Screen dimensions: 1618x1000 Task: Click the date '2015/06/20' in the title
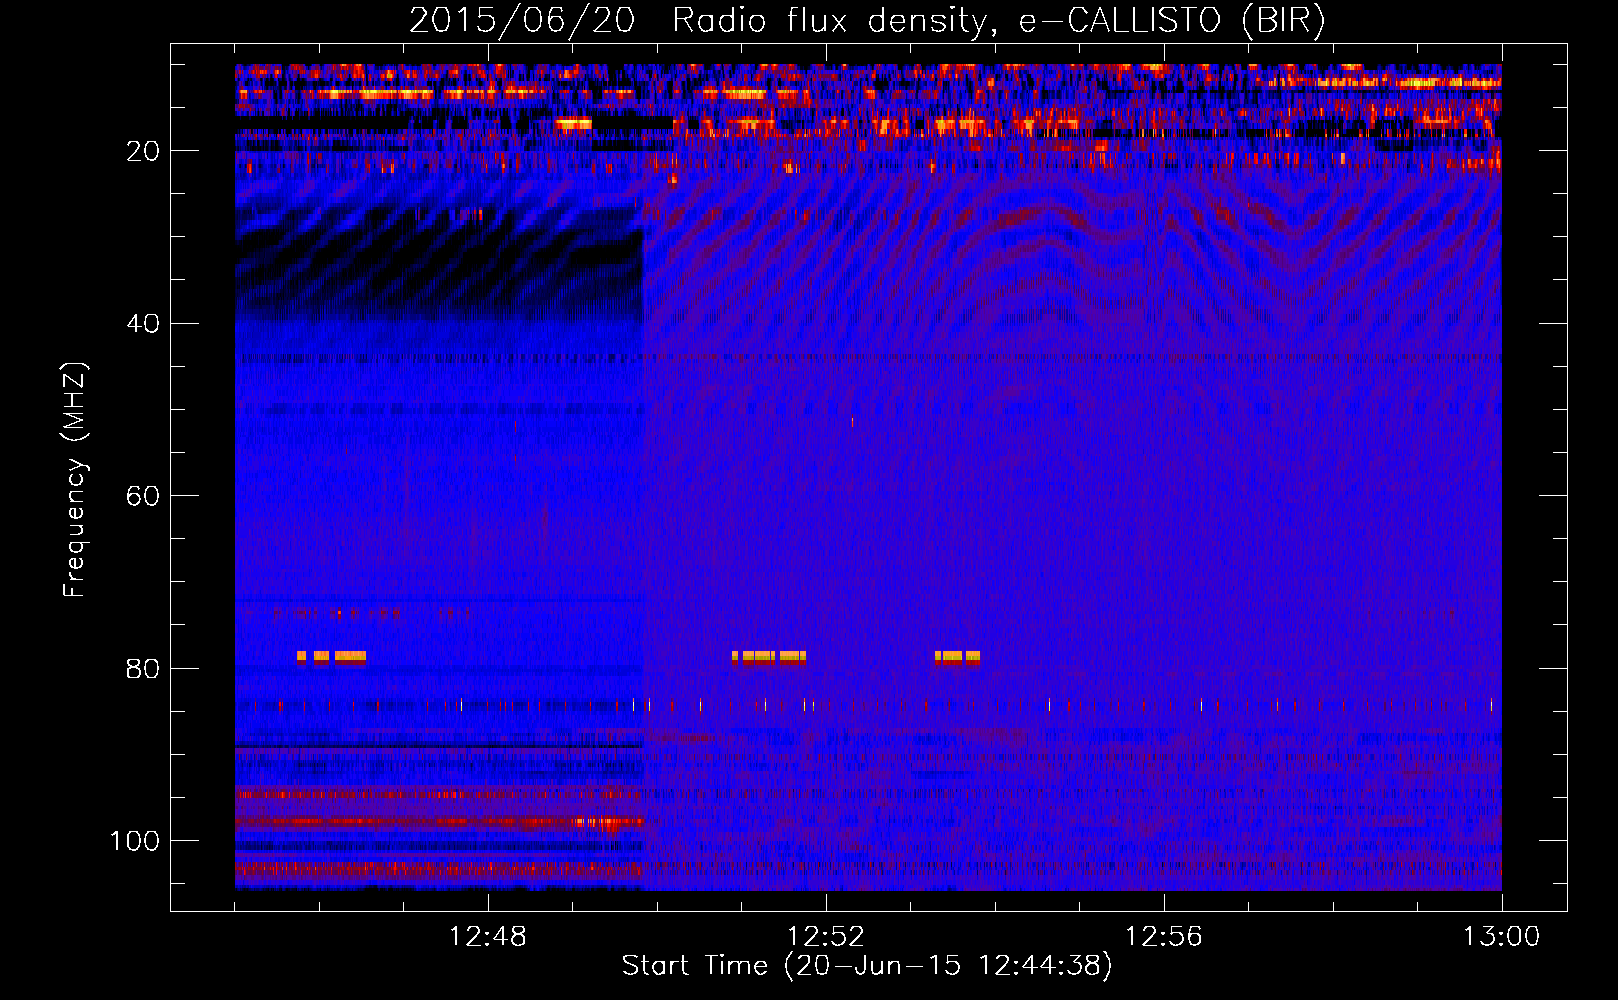tap(522, 21)
